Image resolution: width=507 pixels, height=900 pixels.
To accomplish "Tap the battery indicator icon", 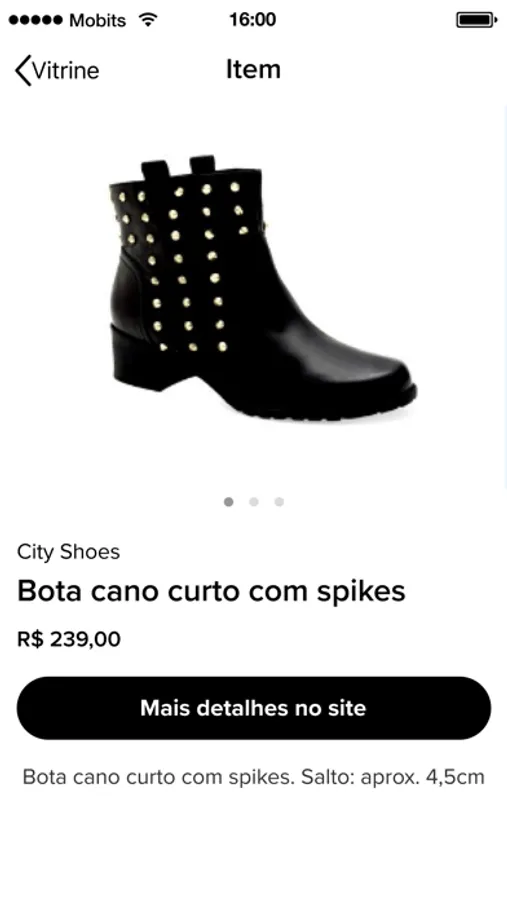I will (477, 20).
